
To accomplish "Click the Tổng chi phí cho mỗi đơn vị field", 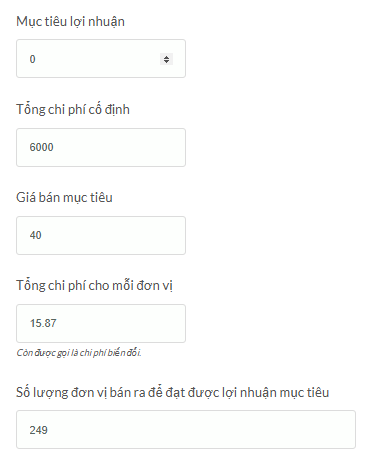I will (101, 323).
